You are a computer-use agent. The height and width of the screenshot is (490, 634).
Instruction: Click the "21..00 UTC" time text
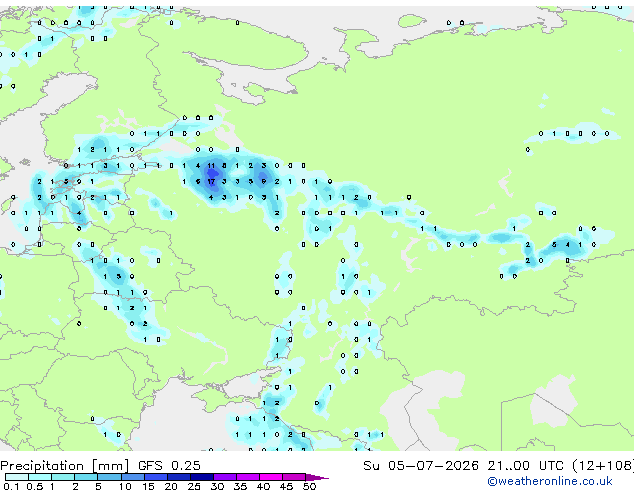525,466
